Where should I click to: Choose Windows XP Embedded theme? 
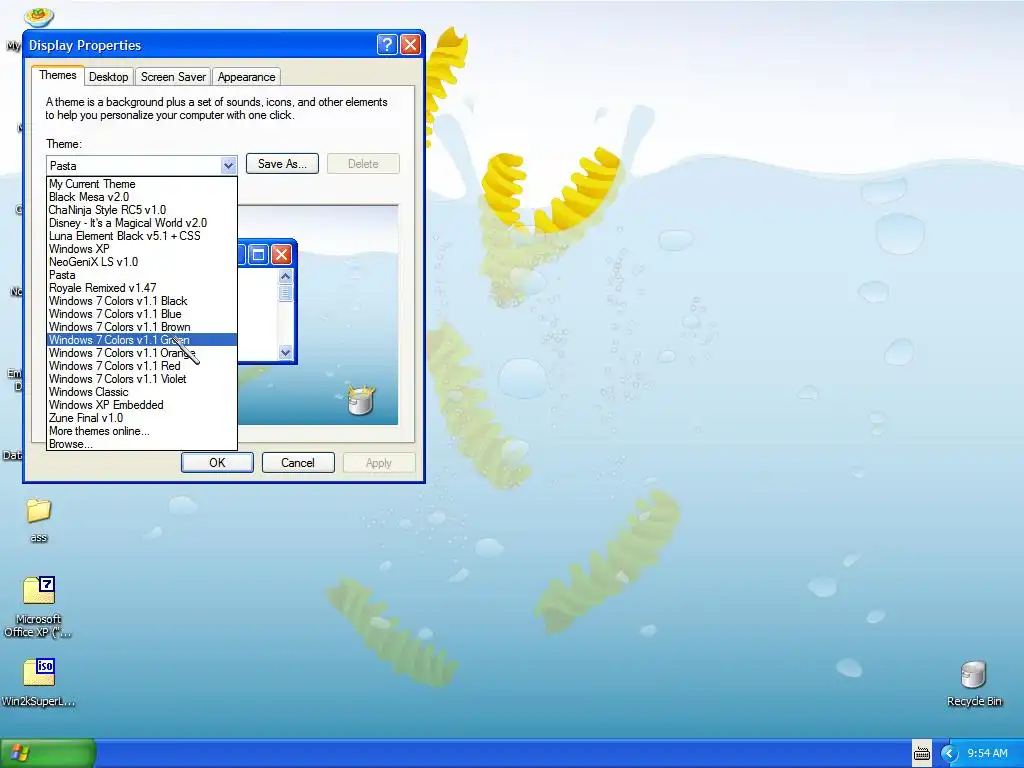142,405
